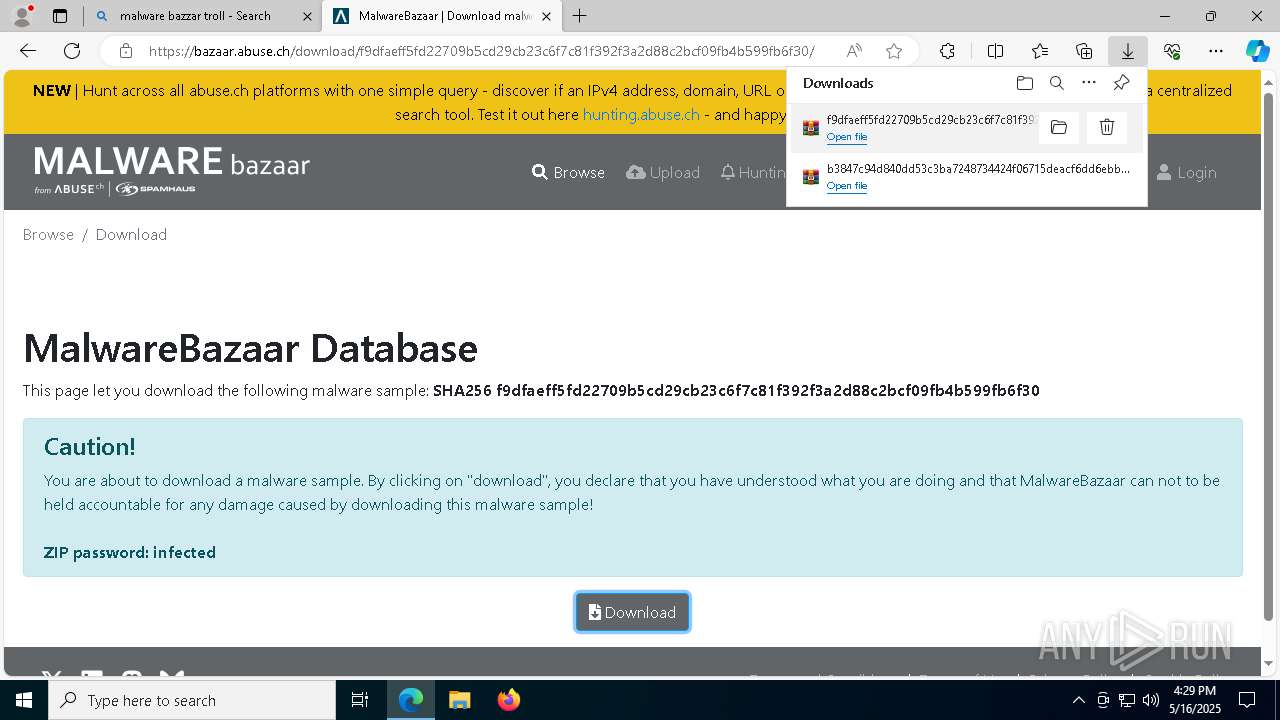Viewport: 1280px width, 720px height.
Task: Click the browser Back arrow
Action: (x=28, y=51)
